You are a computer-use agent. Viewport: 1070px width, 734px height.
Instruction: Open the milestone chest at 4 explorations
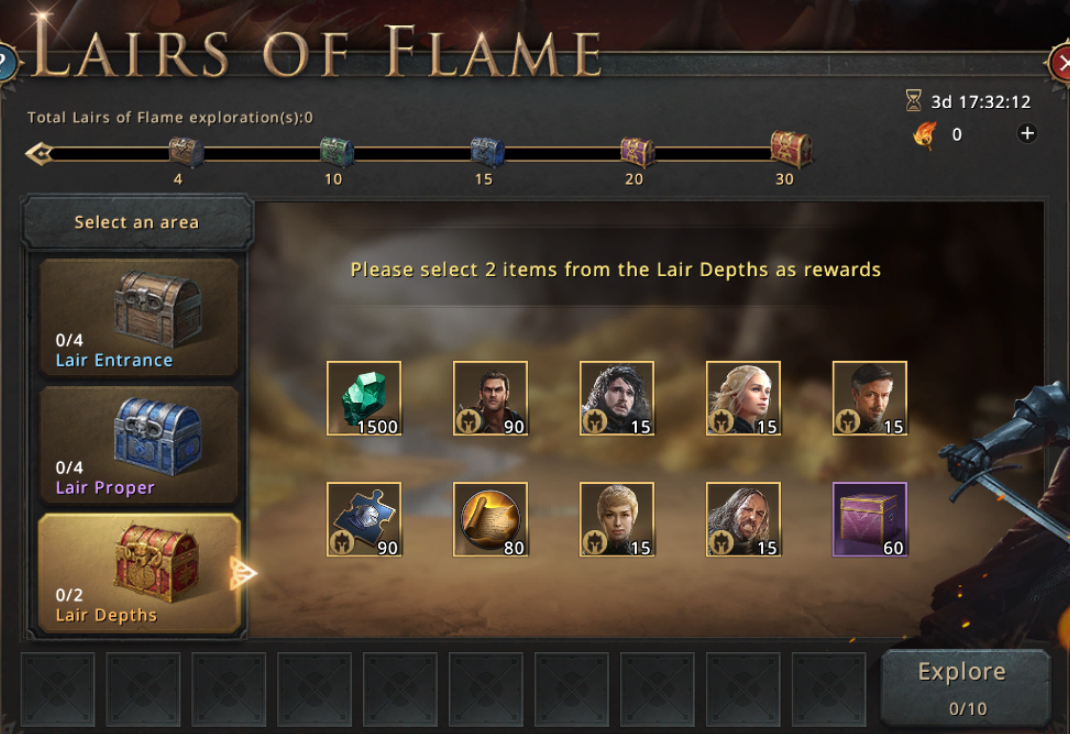[186, 151]
